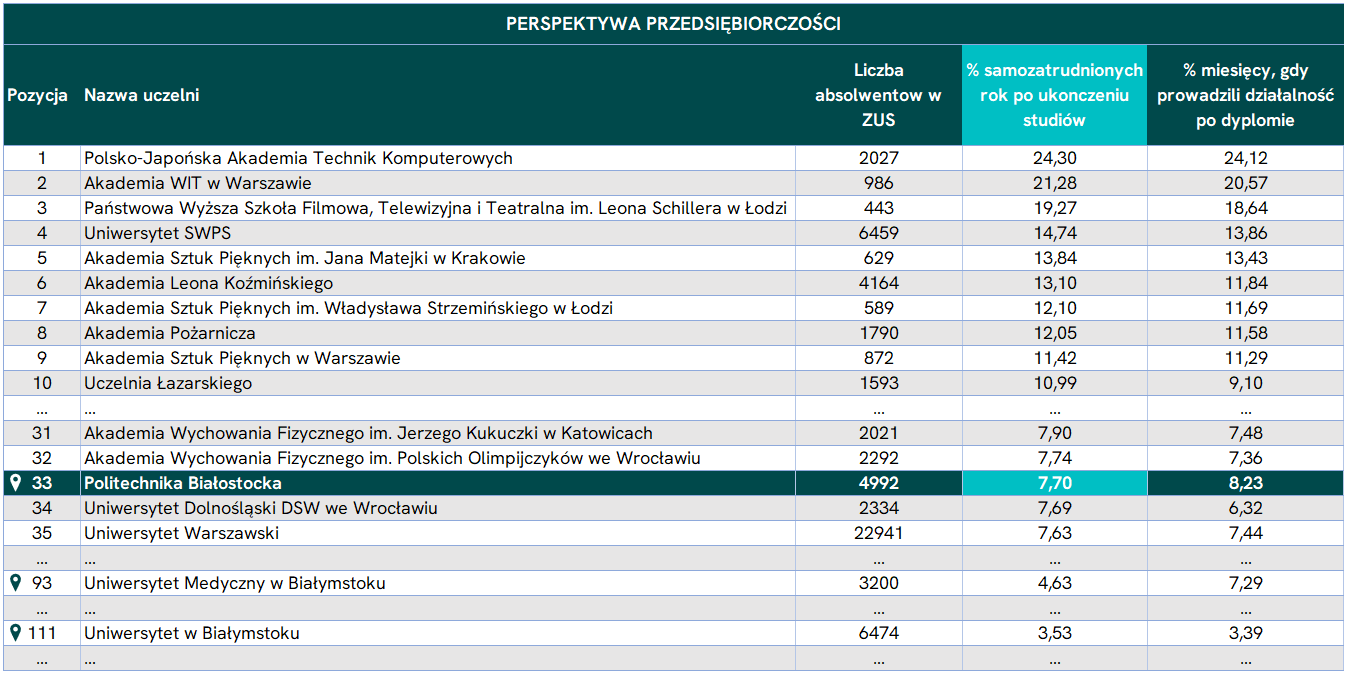Select self-employed value 10,99
Viewport: 1348px width, 675px height.
(1054, 383)
